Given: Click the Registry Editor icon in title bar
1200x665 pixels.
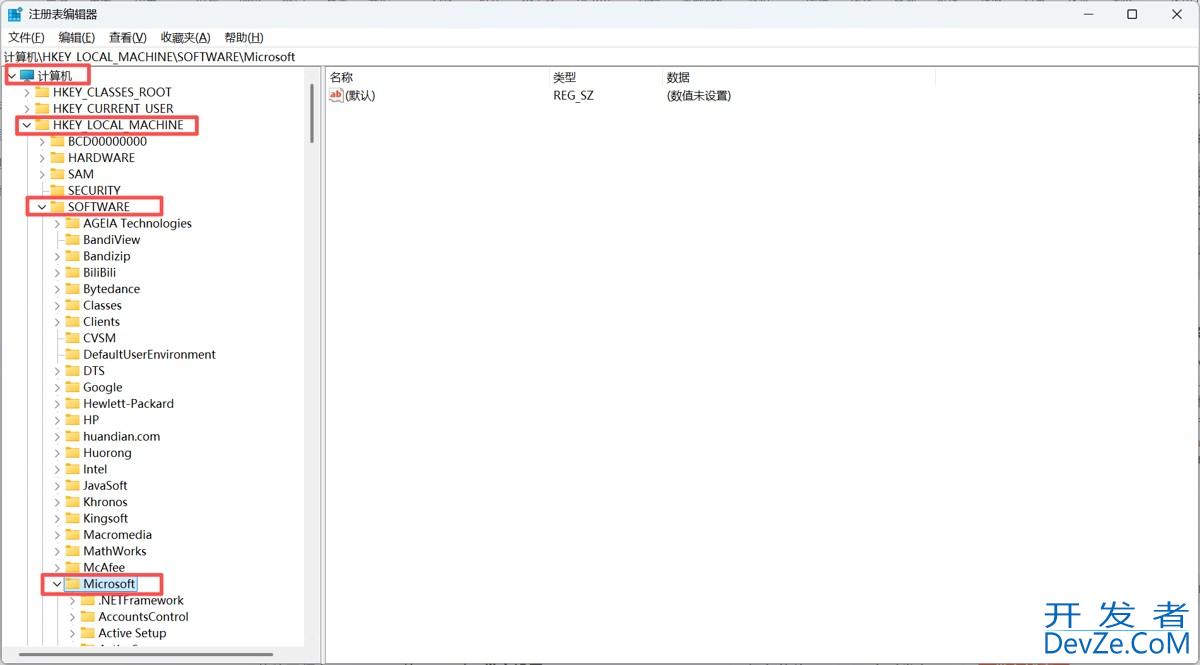Looking at the screenshot, I should tap(14, 14).
